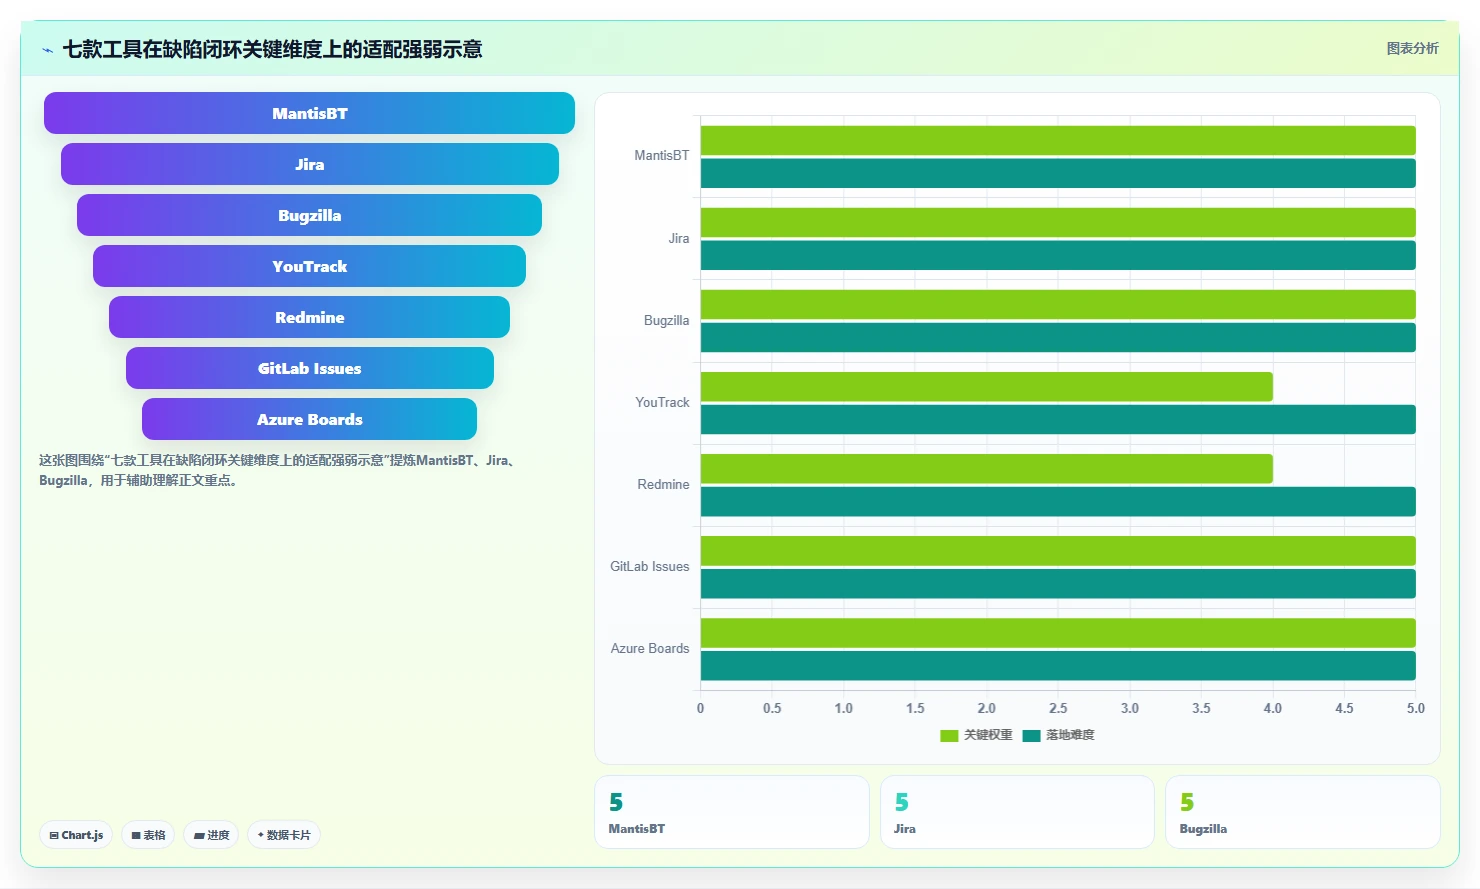Click the Jira funnel bar
This screenshot has height=889, width=1480.
click(309, 164)
